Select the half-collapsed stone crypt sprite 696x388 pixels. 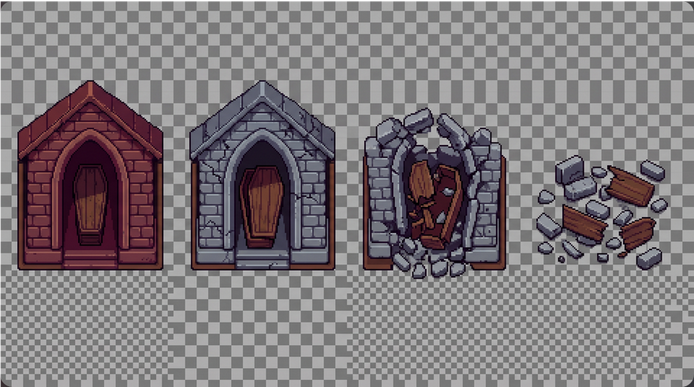[x=435, y=193]
